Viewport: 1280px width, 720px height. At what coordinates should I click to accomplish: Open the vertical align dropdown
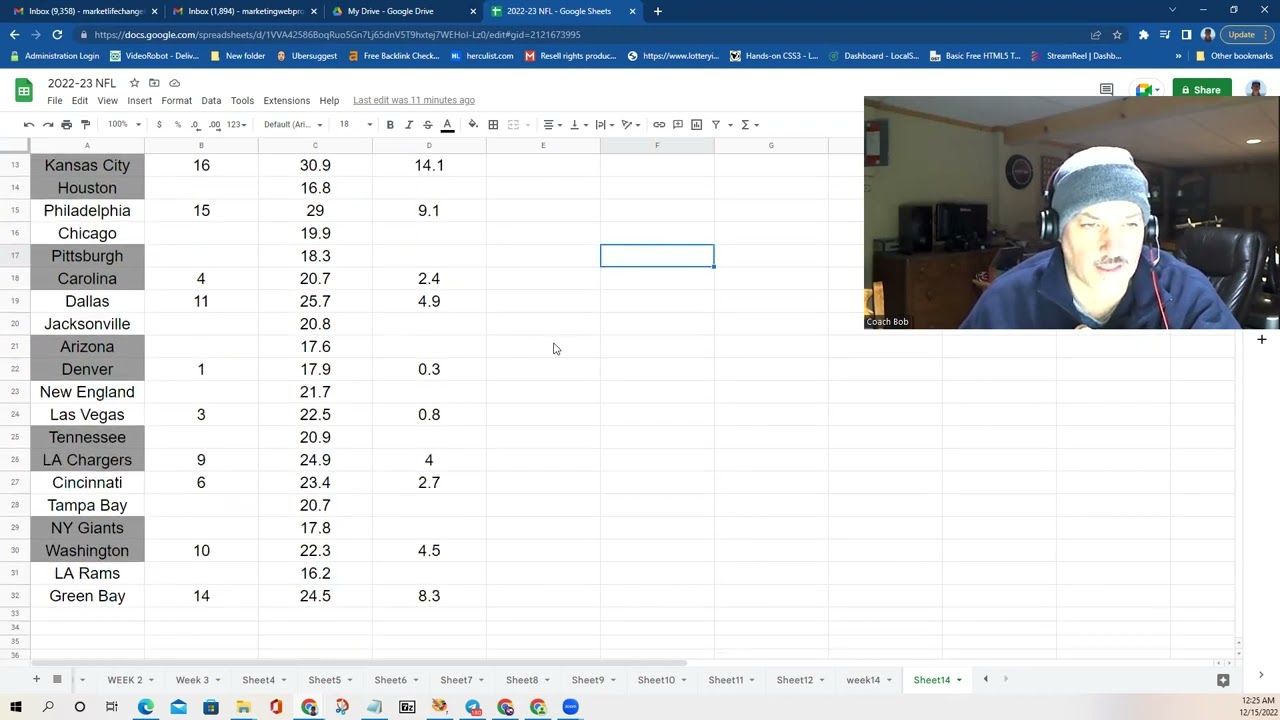coord(578,124)
